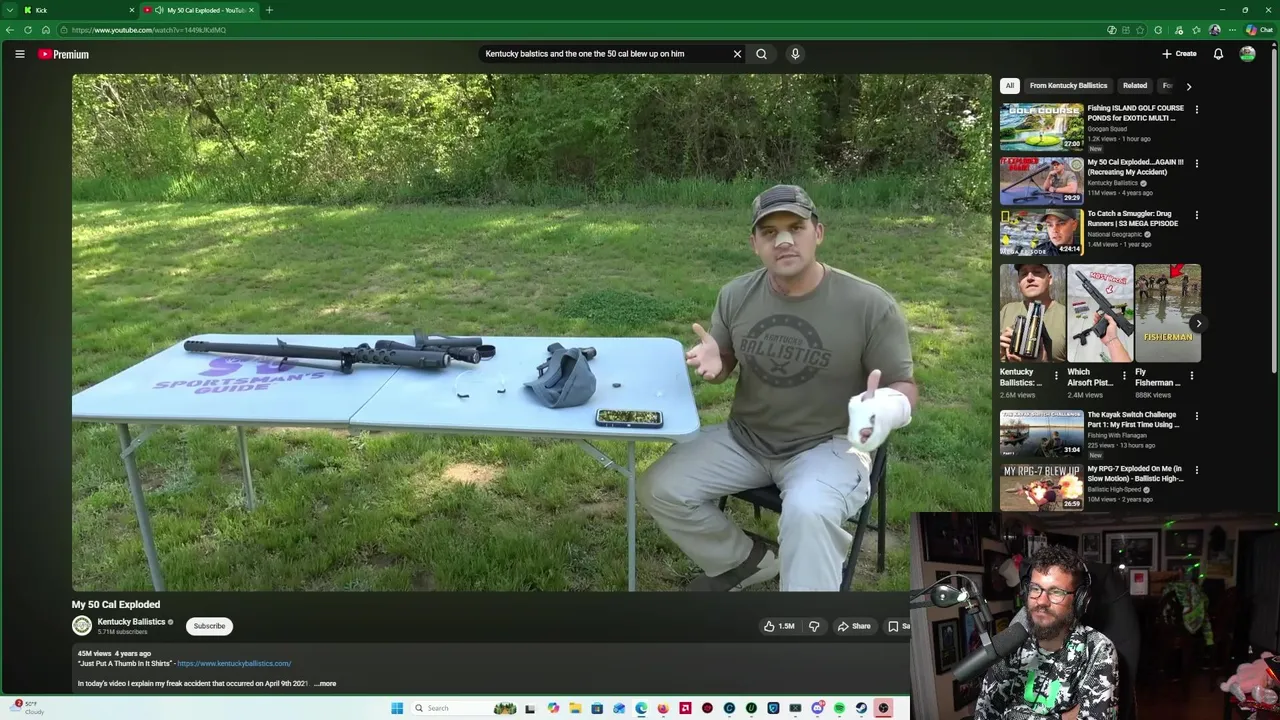Click the video player to pause
This screenshot has height=720, width=1280.
point(531,332)
